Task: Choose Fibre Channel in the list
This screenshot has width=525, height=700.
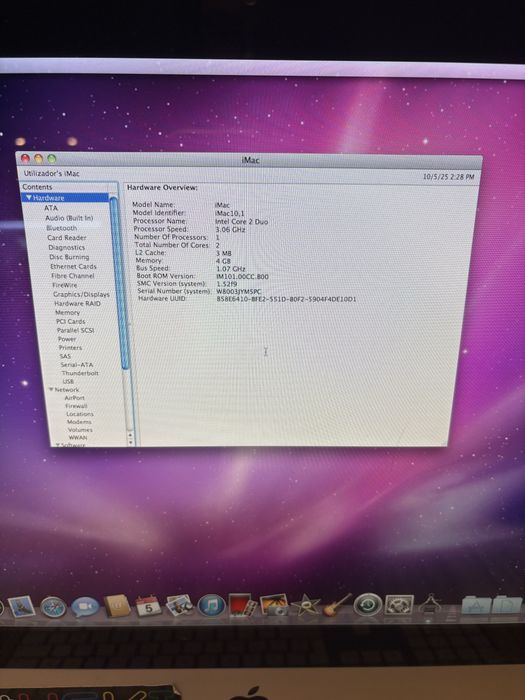Action: [73, 275]
